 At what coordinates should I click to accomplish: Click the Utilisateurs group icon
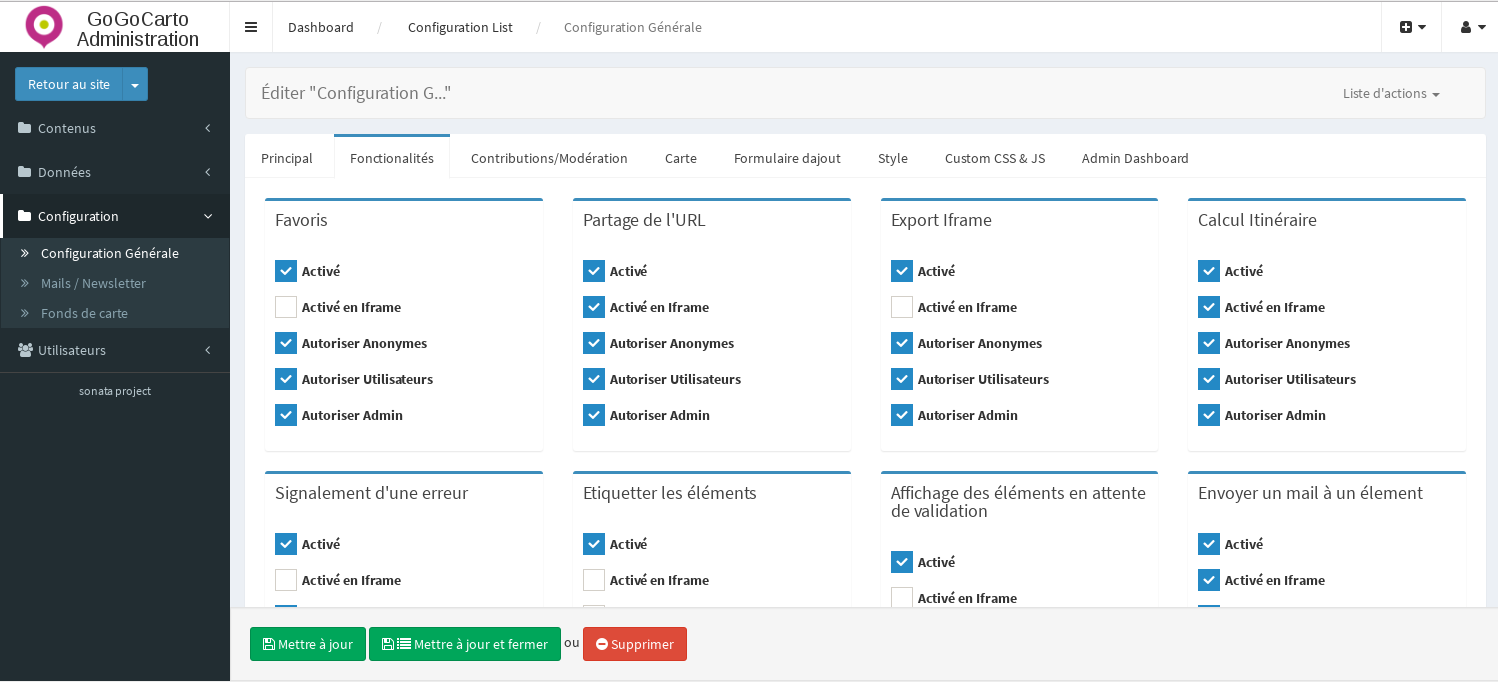coord(25,350)
